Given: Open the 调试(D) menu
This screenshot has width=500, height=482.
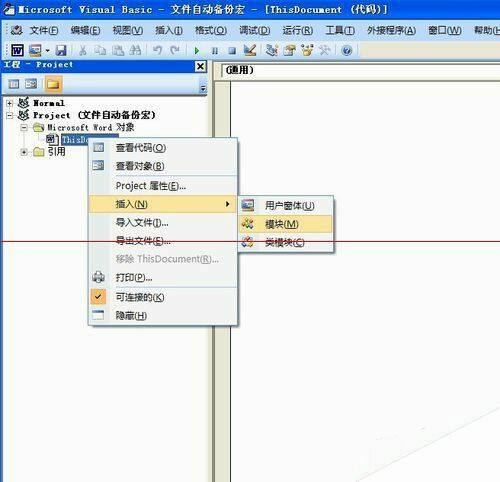Looking at the screenshot, I should (x=254, y=31).
